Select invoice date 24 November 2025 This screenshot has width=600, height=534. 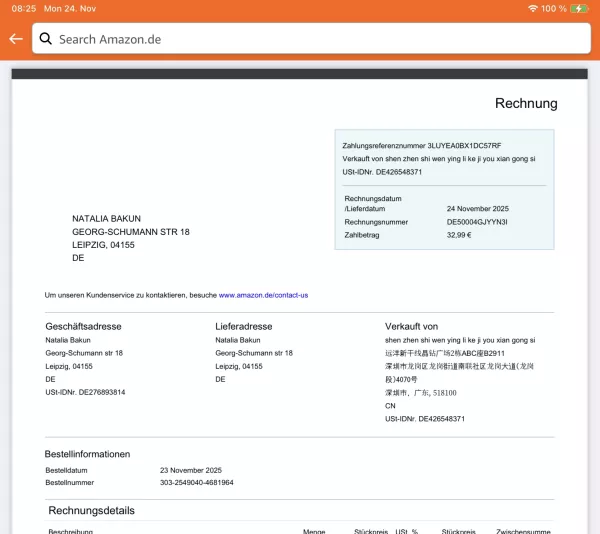(478, 208)
